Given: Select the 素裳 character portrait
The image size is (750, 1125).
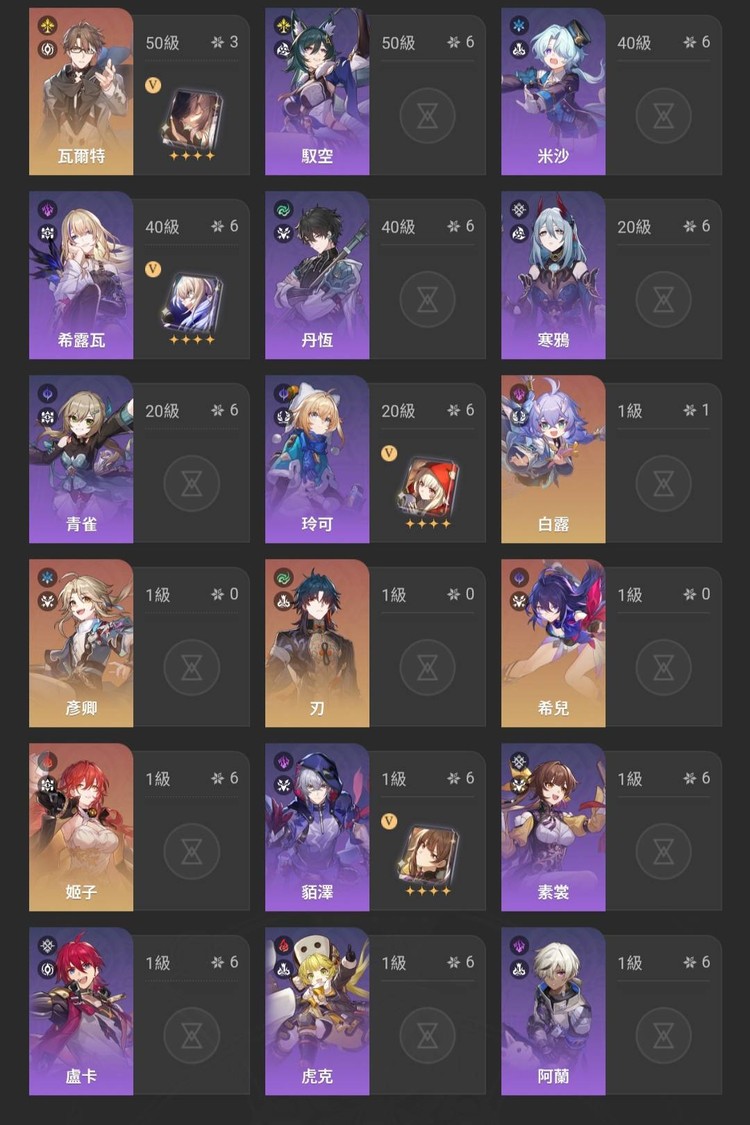Looking at the screenshot, I should pos(553,827).
